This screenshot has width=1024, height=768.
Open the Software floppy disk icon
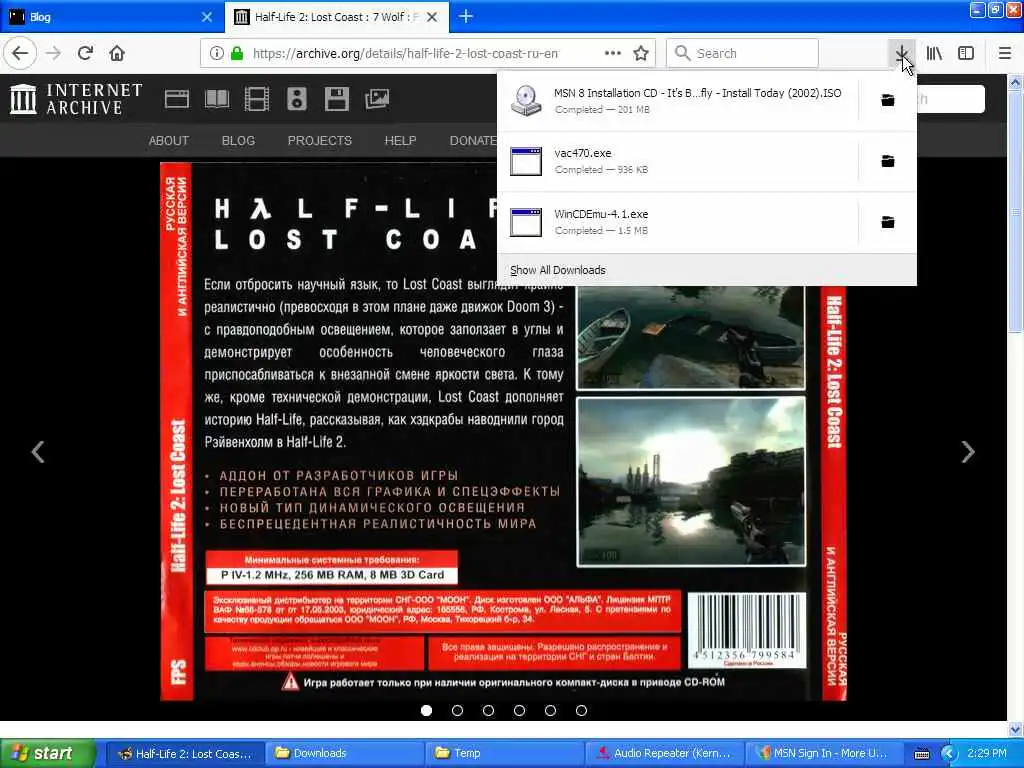[336, 99]
